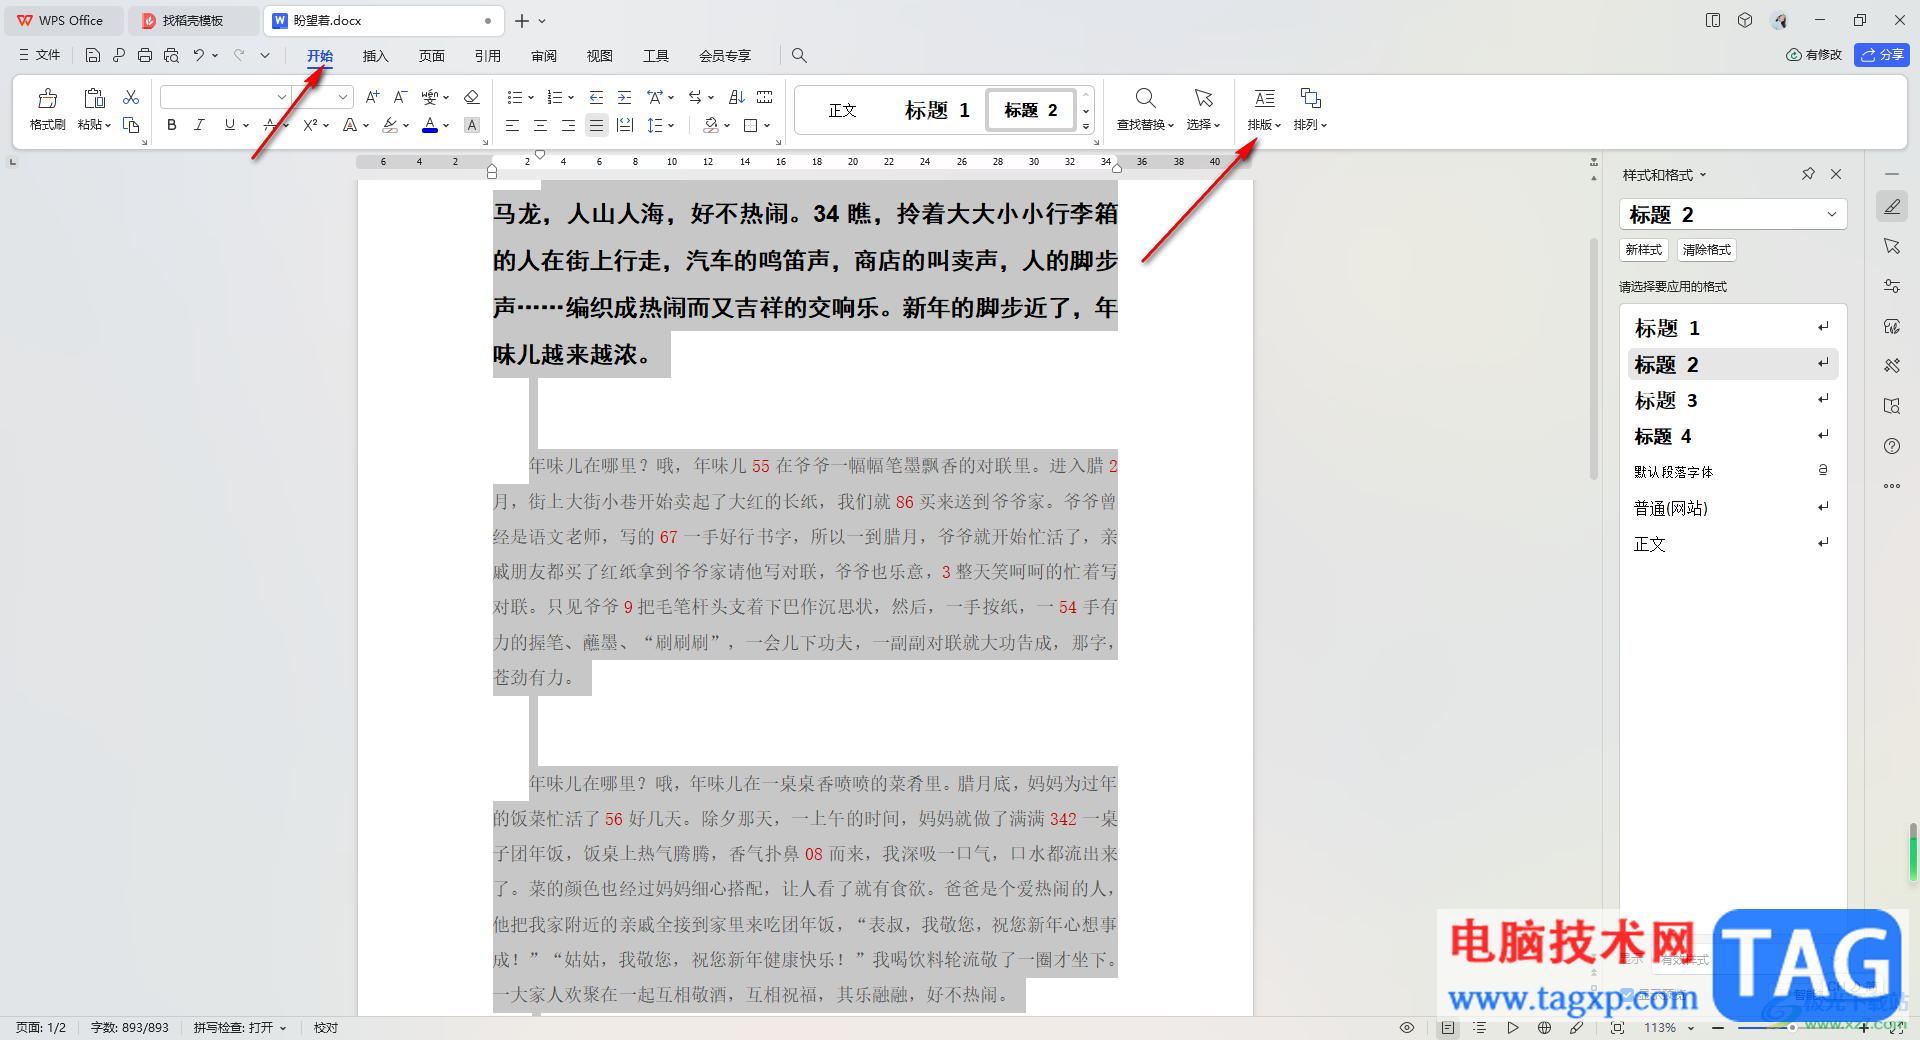Align text right

pyautogui.click(x=568, y=125)
